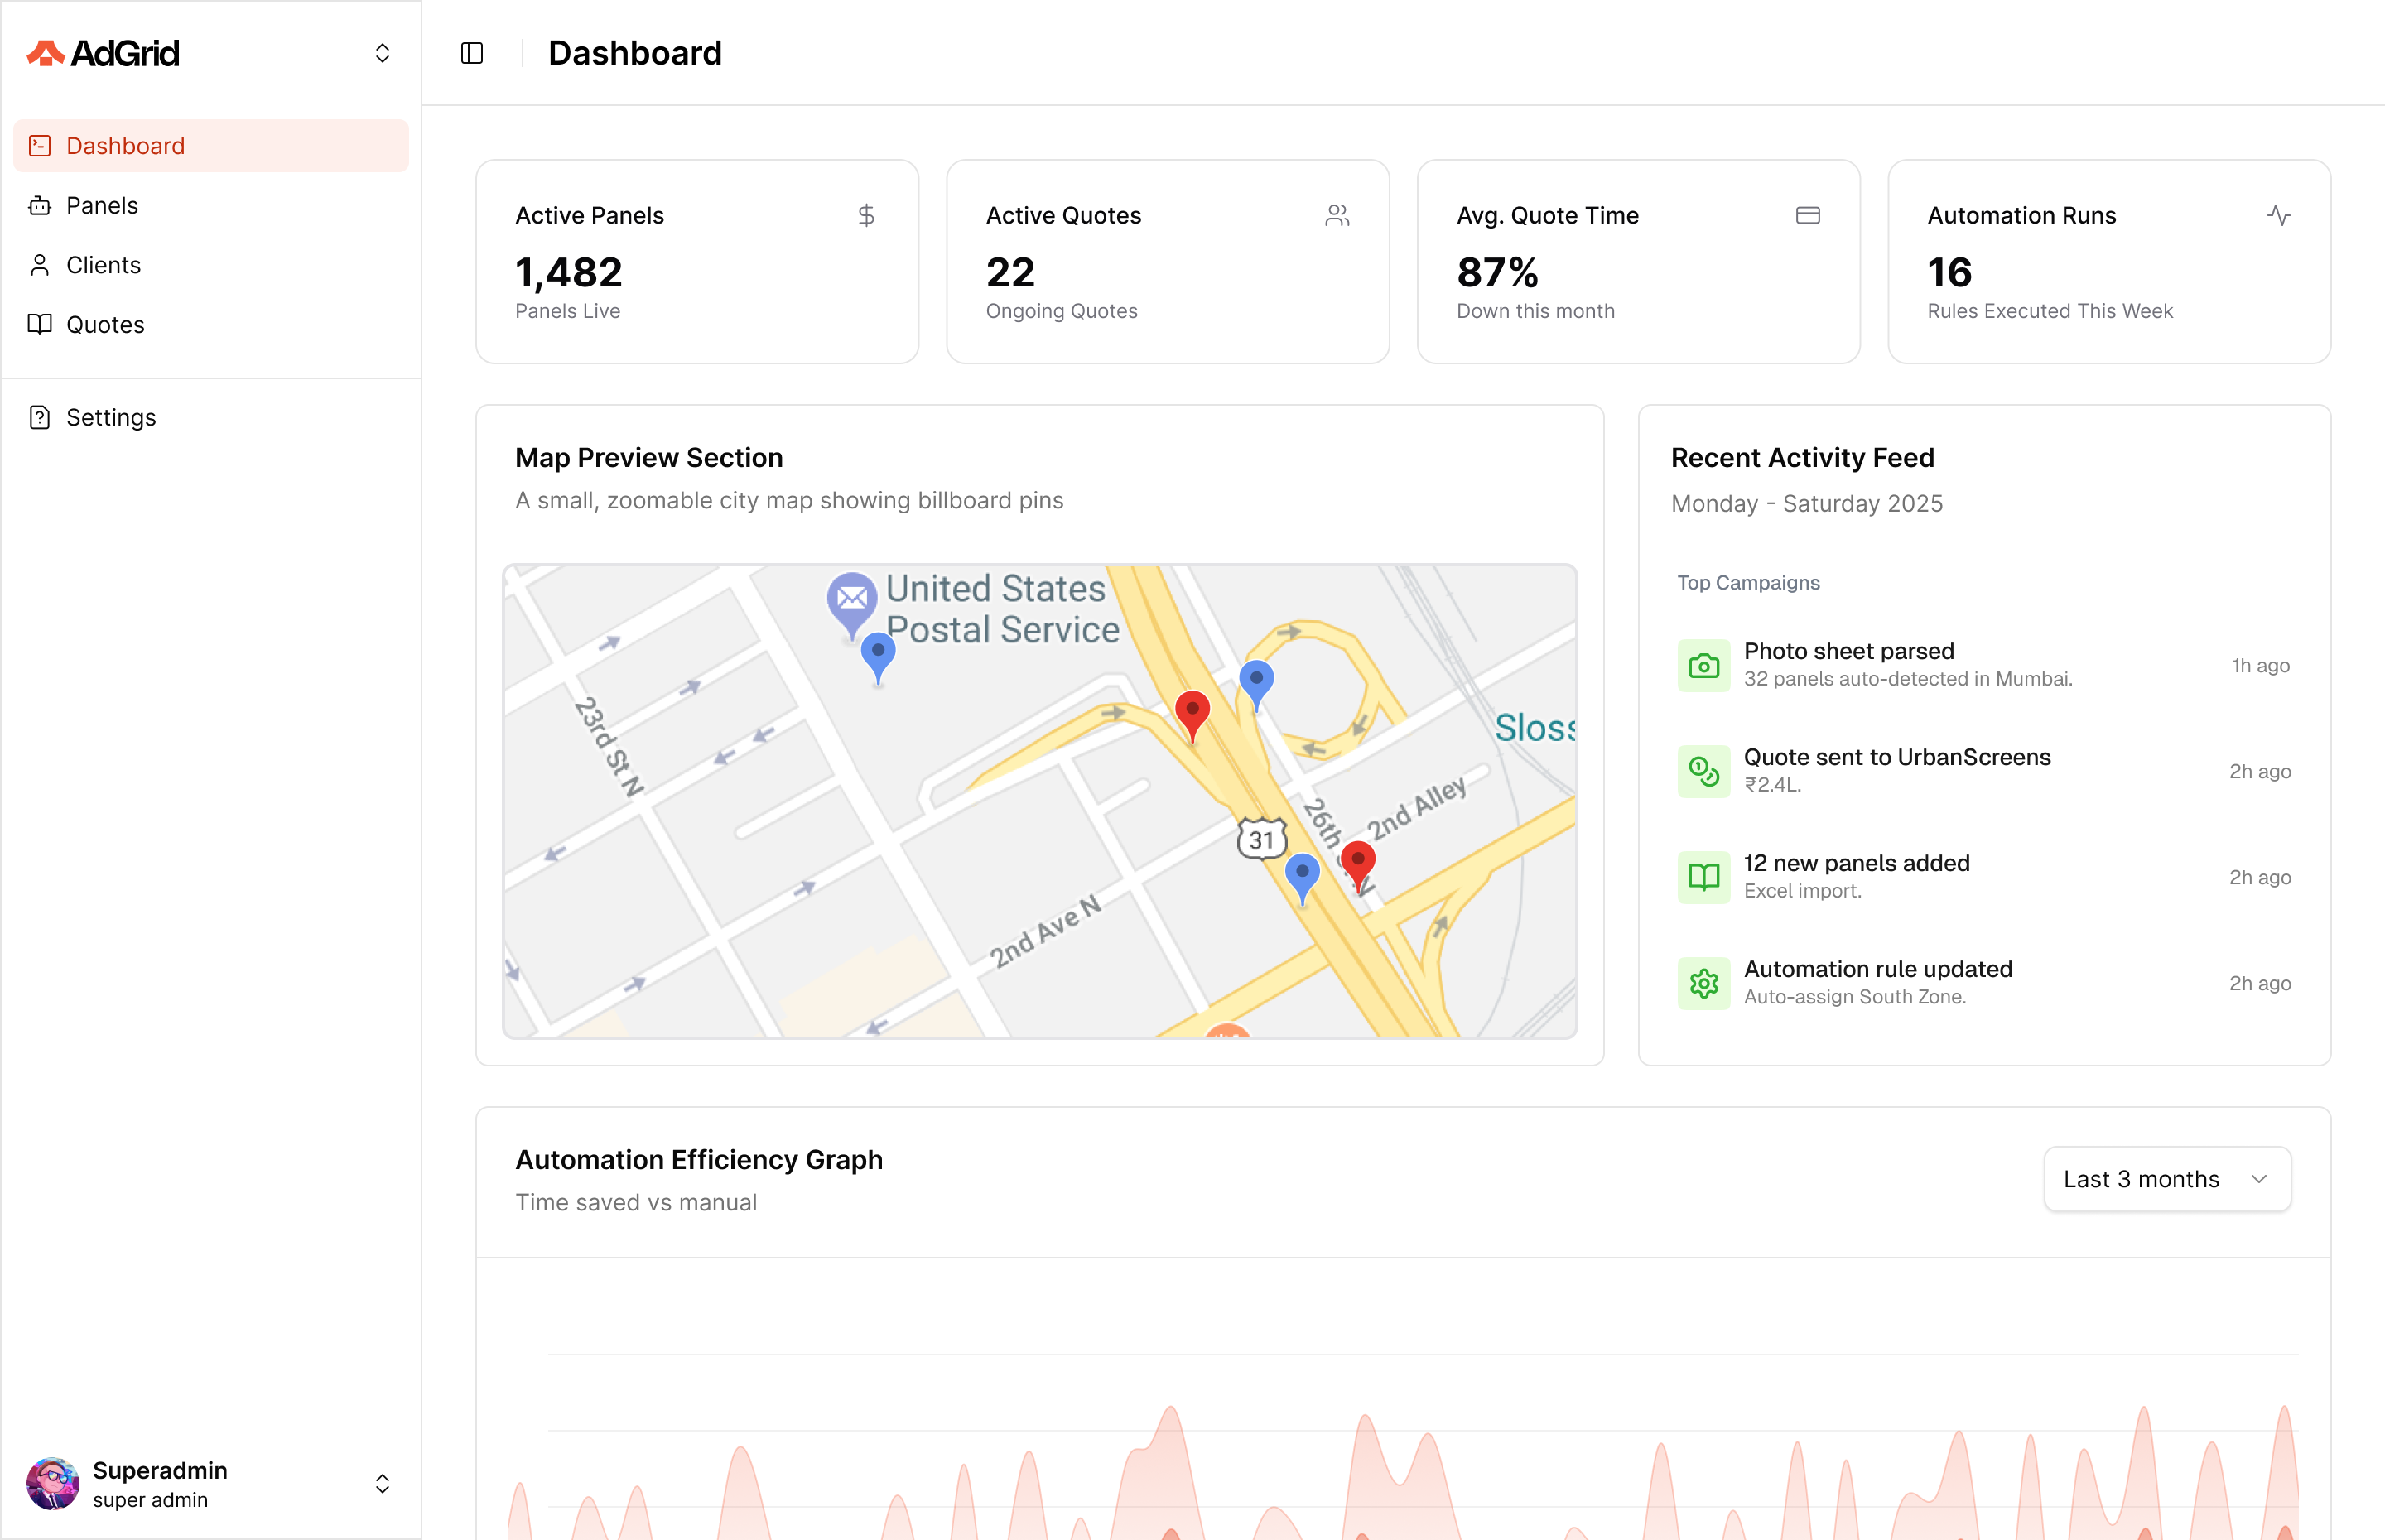Image resolution: width=2385 pixels, height=1540 pixels.
Task: Select the Dashboard sidebar item
Action: 125,146
